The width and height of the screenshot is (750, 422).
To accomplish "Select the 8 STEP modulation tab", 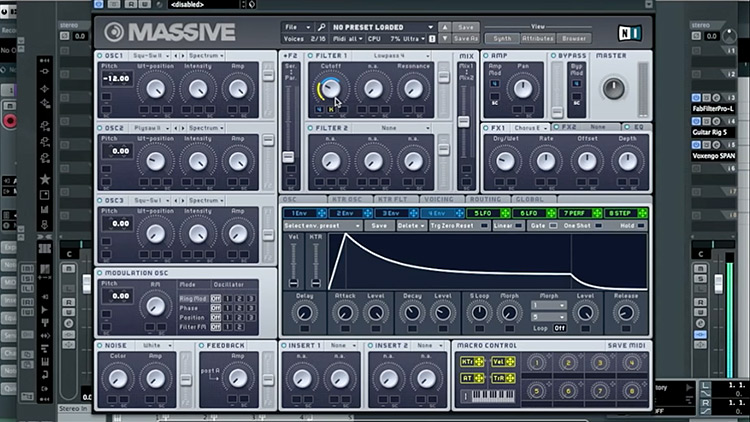I will (620, 213).
